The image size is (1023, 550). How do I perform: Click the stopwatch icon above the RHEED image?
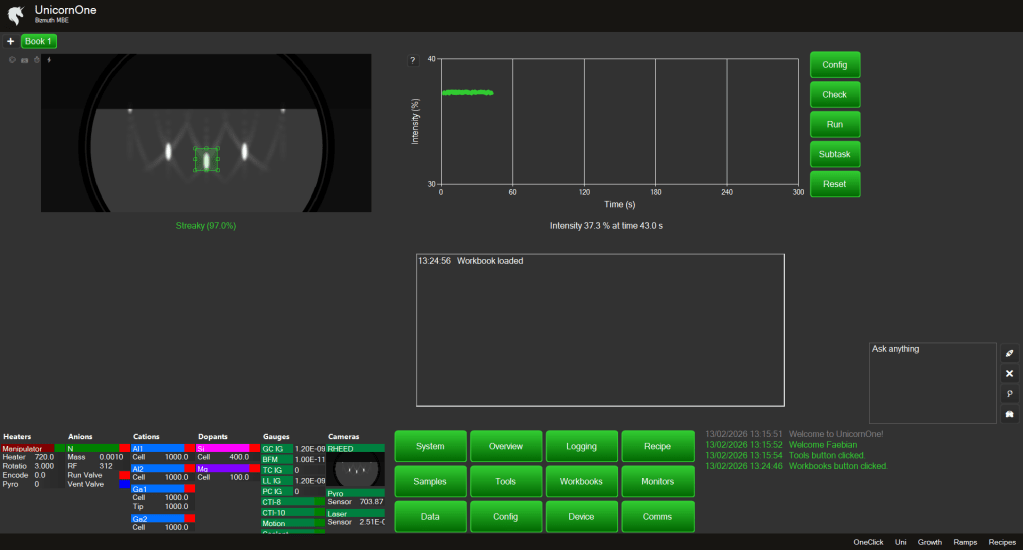point(37,60)
